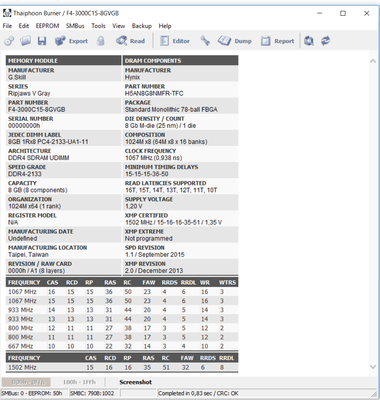The height and width of the screenshot is (400, 380).
Task: Click the Export toolbar button
Action: [71, 41]
